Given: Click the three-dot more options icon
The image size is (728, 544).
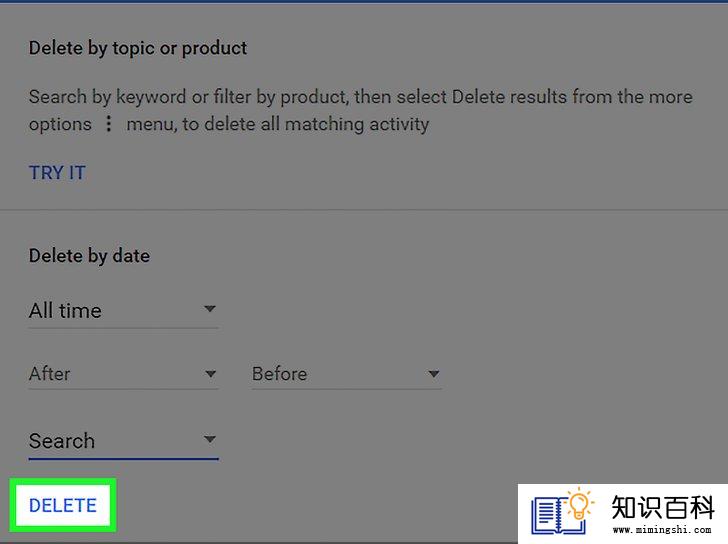Looking at the screenshot, I should click(x=109, y=123).
